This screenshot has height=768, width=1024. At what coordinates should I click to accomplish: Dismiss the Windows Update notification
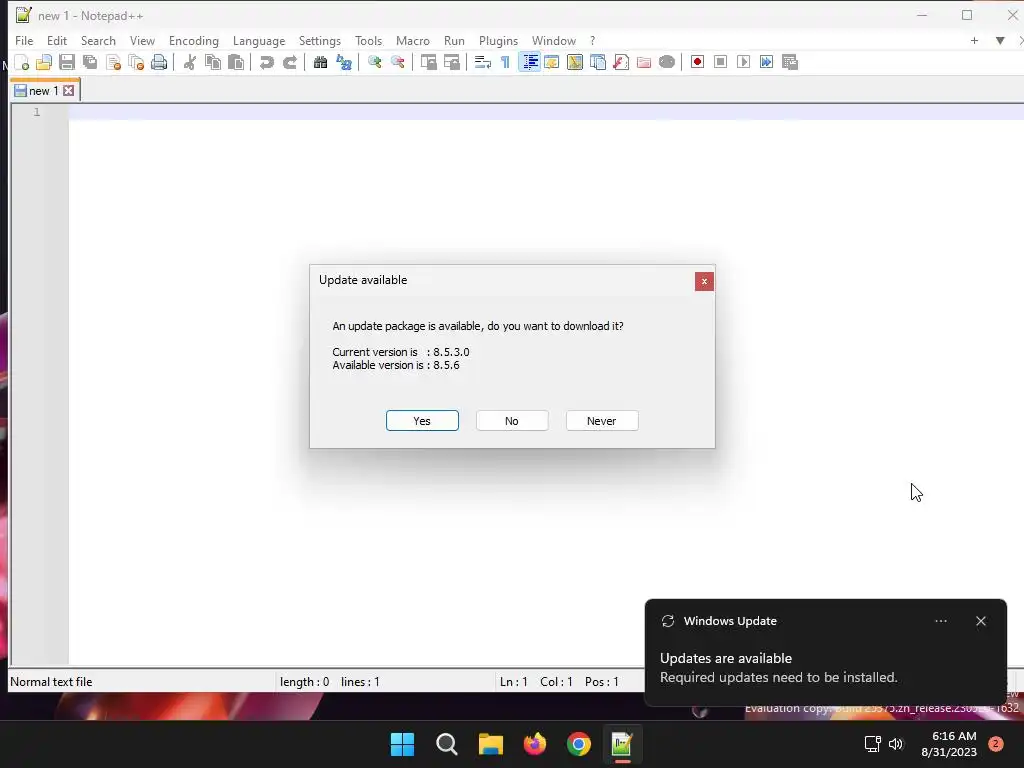981,621
